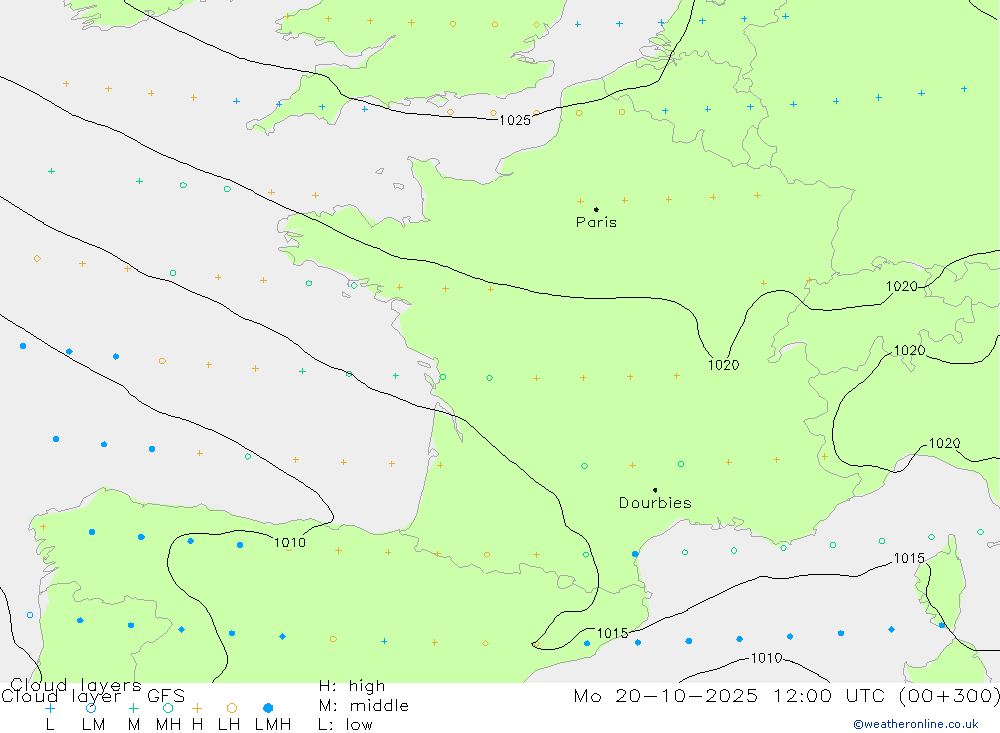Click the 'L: low' legend text

click(345, 725)
